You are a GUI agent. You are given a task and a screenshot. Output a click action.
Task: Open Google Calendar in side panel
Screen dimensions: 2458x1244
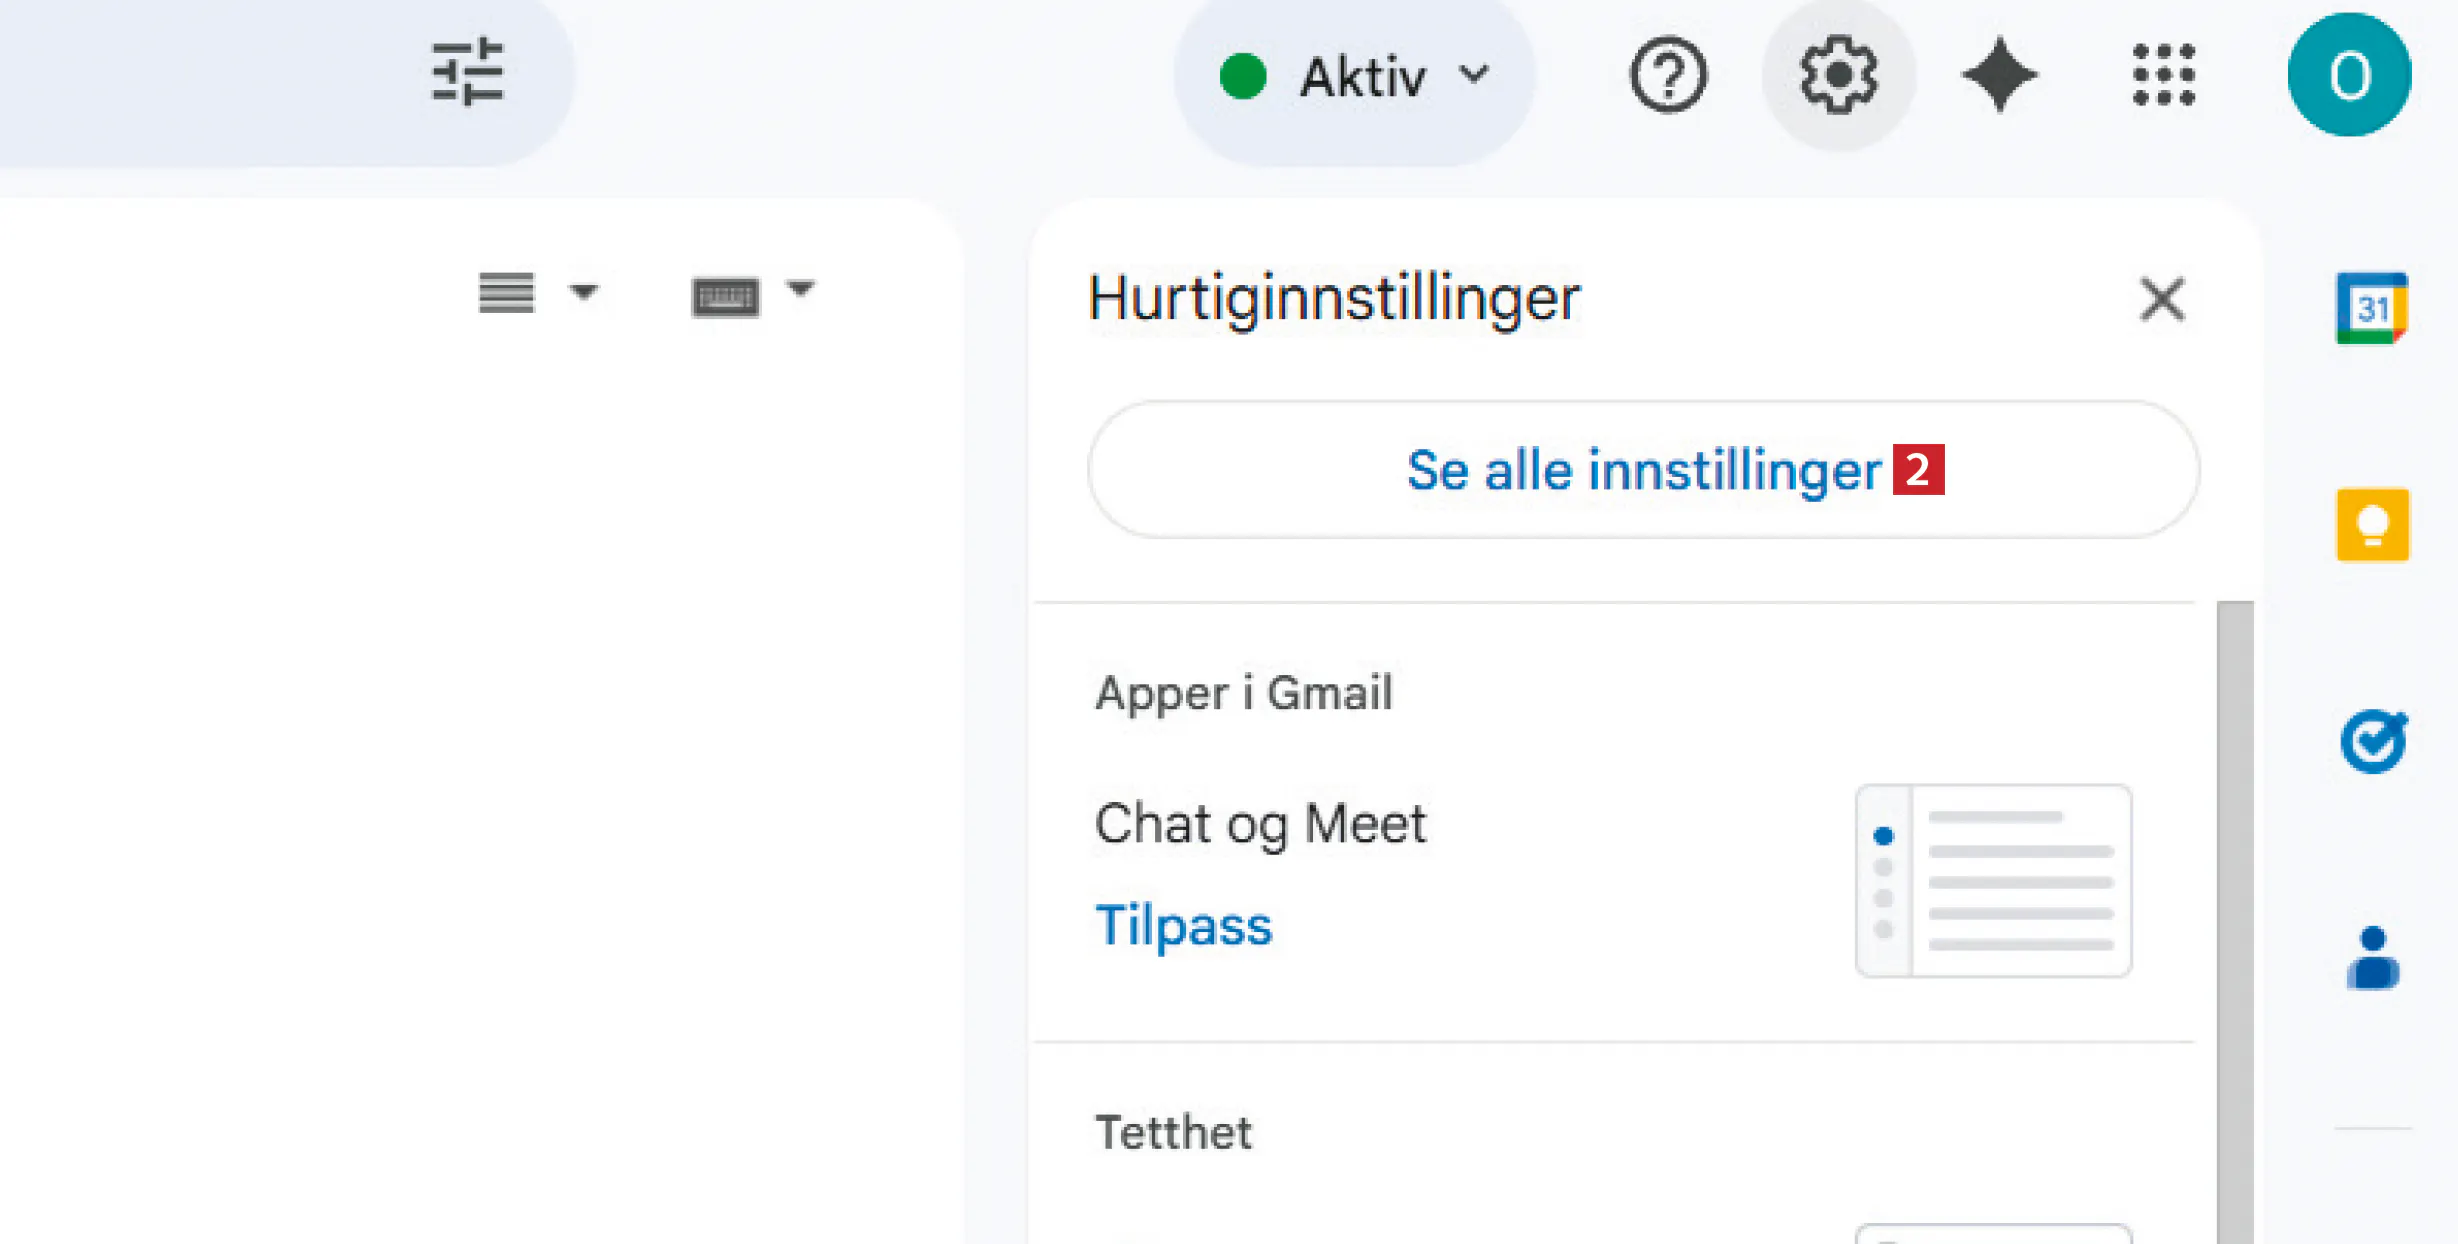click(2371, 307)
